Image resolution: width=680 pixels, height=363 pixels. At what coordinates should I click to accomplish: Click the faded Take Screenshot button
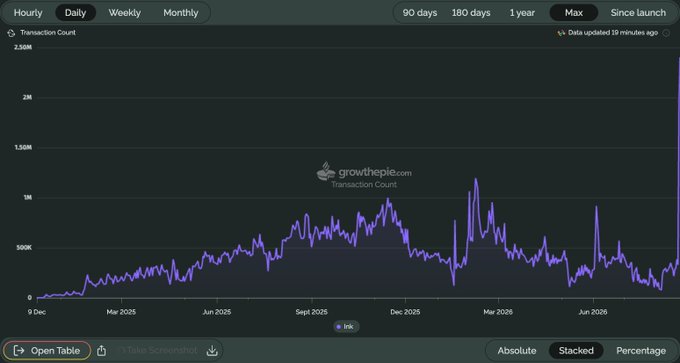coord(158,350)
